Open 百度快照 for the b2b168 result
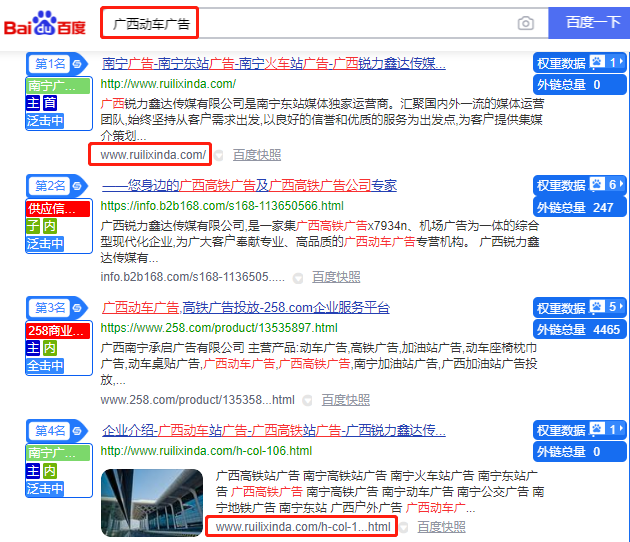Screen dimensions: 630x542 tap(336, 277)
